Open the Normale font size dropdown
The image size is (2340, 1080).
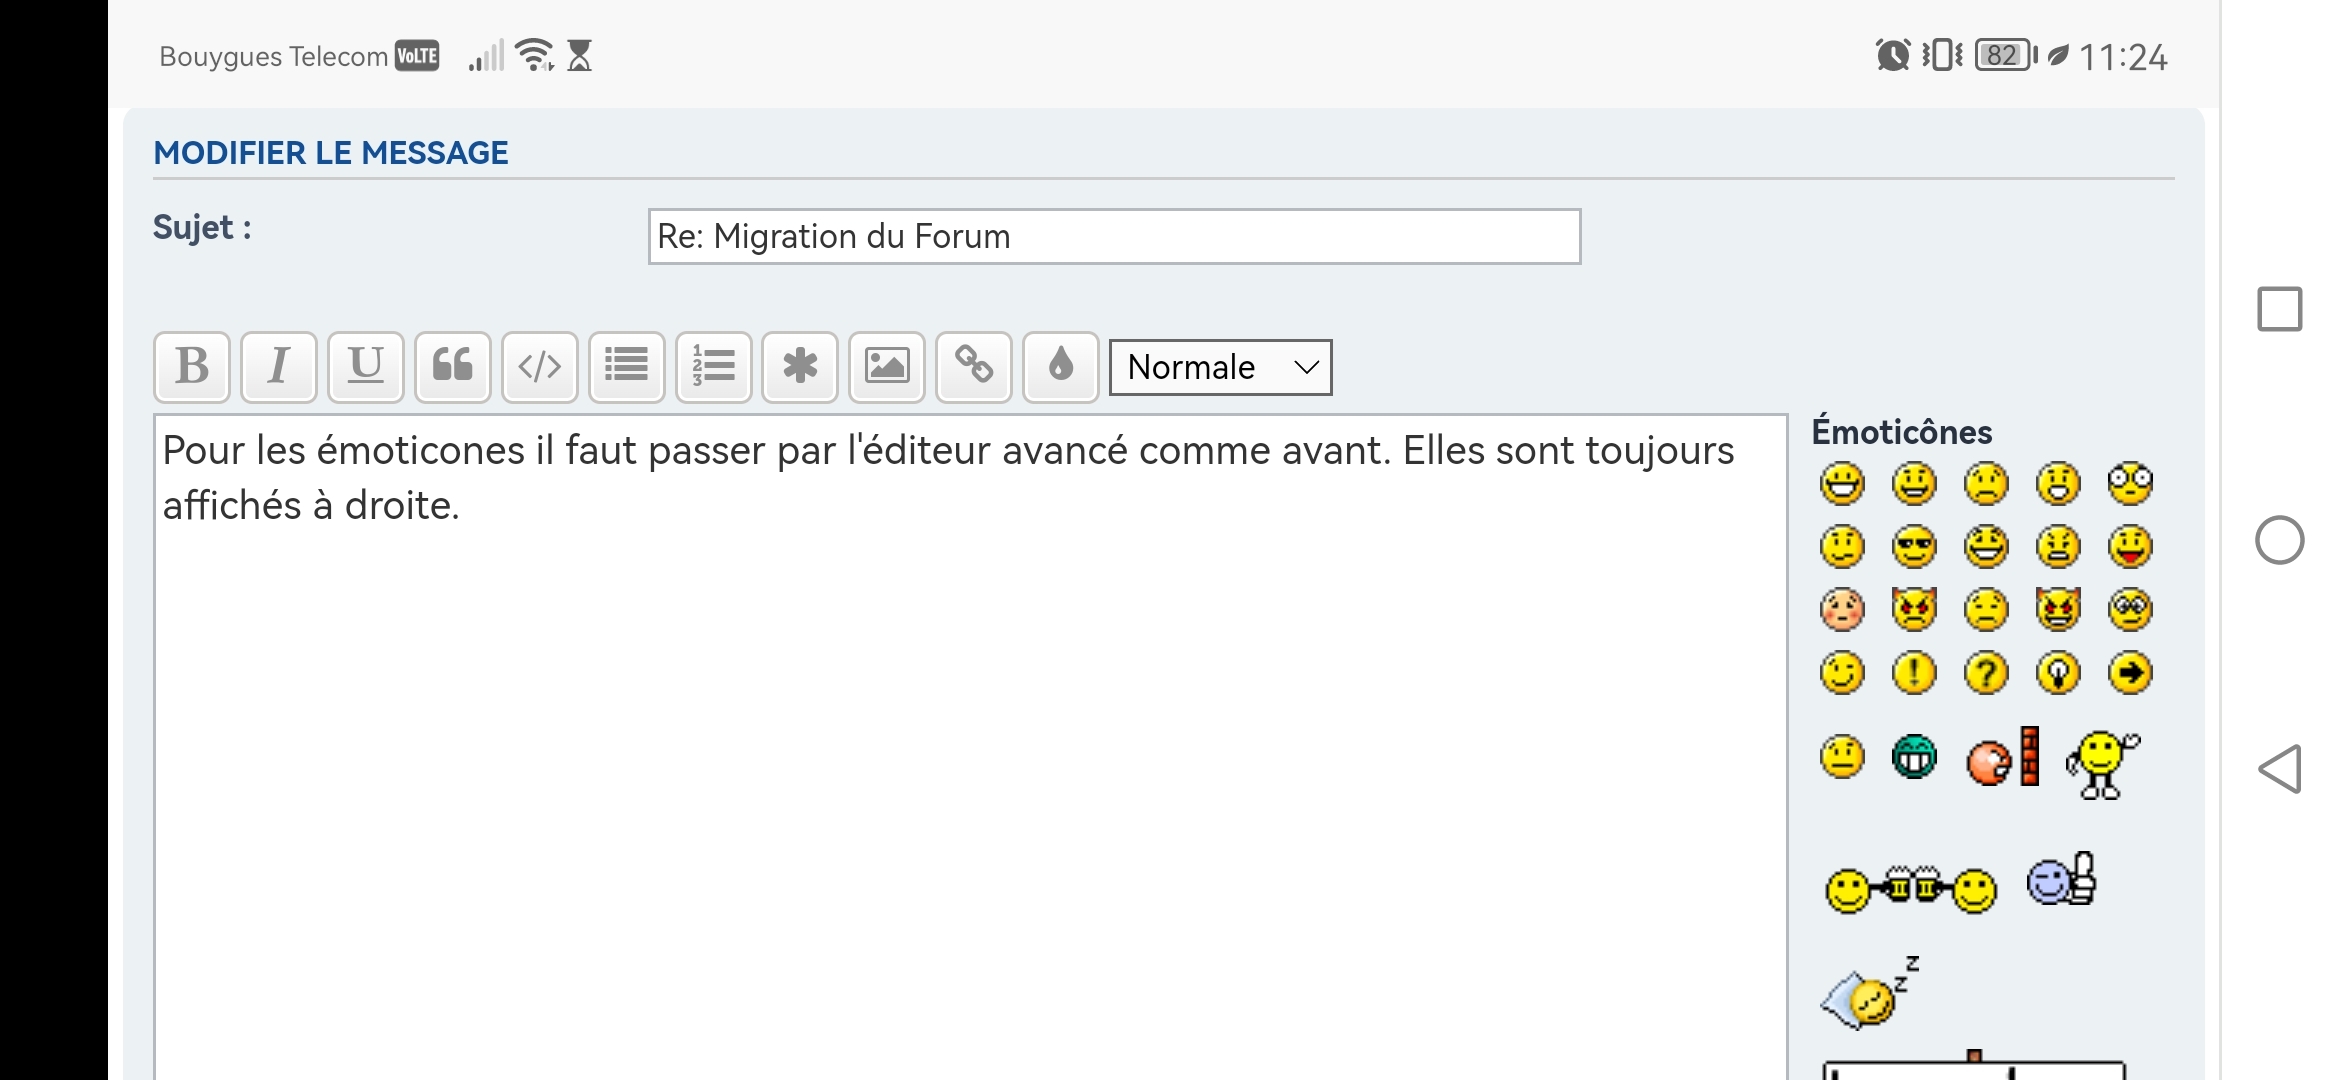click(1221, 368)
